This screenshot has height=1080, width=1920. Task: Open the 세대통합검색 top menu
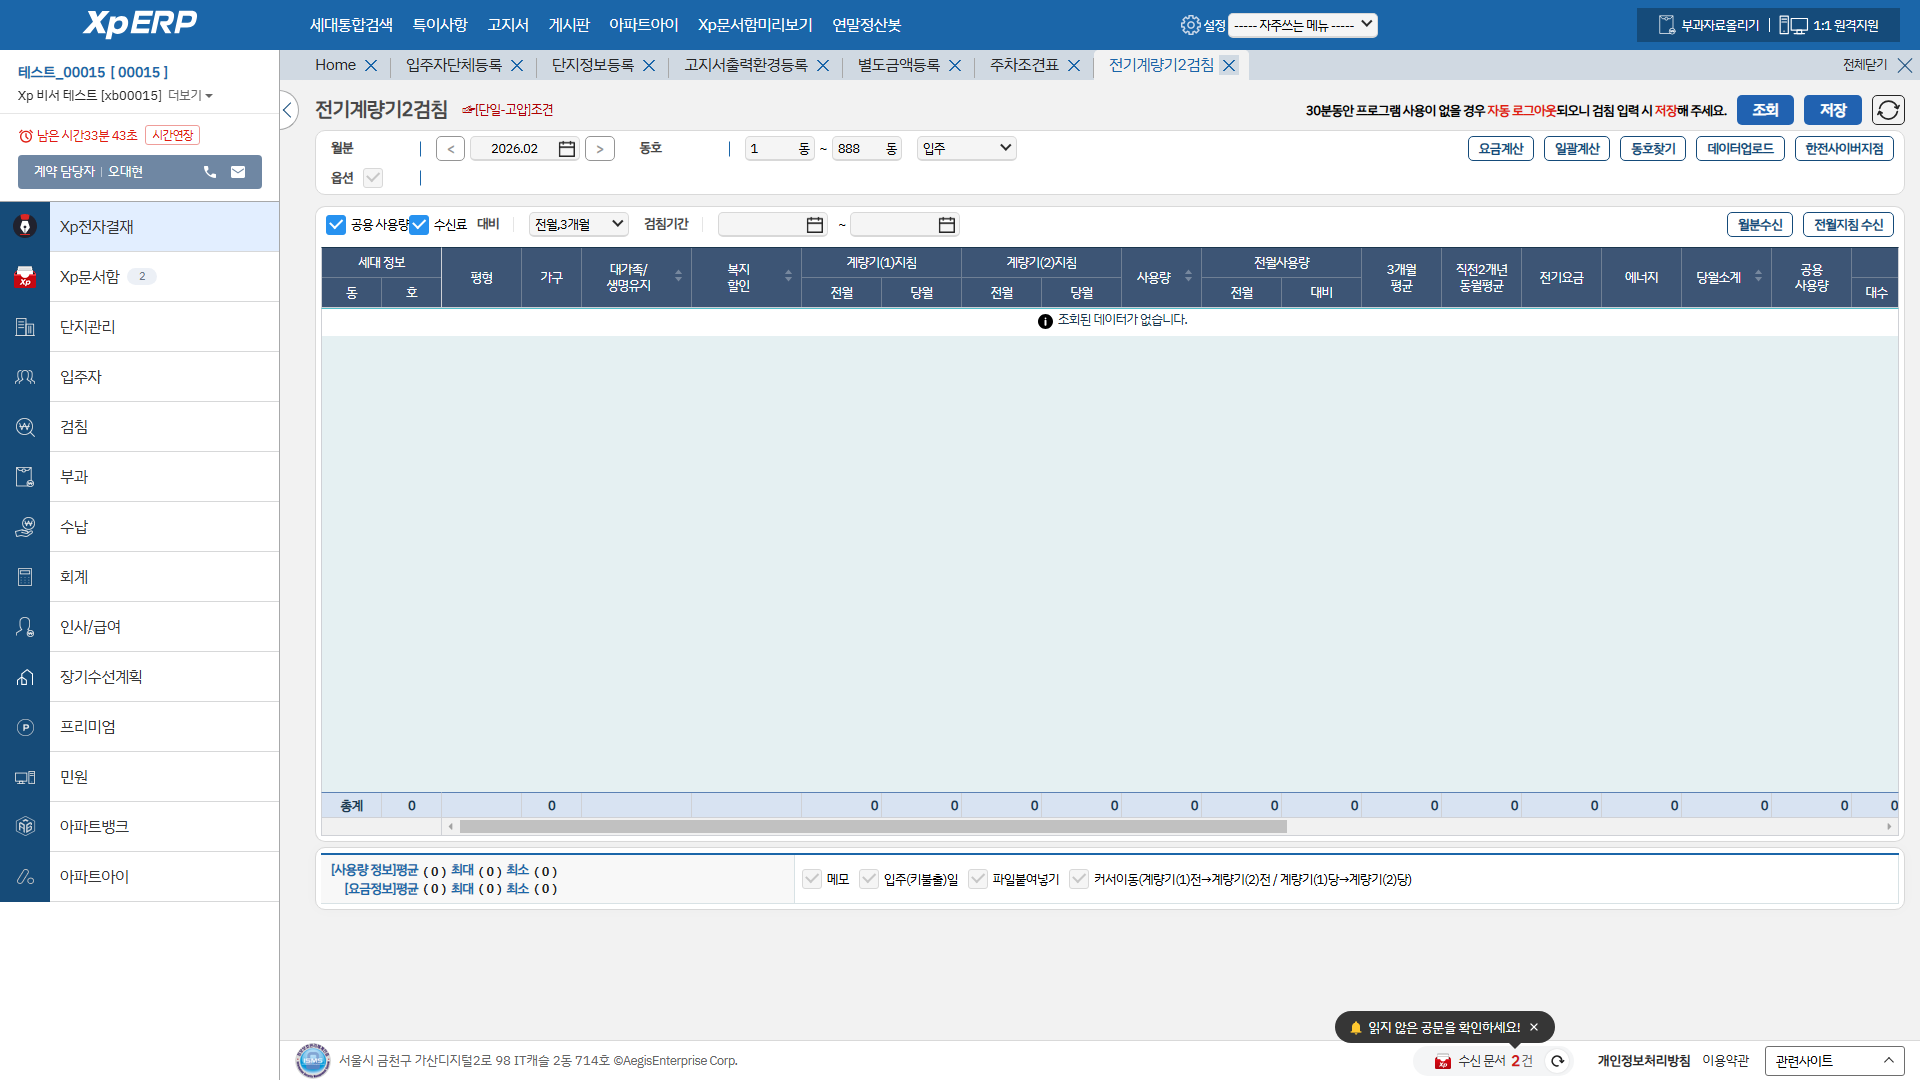351,25
